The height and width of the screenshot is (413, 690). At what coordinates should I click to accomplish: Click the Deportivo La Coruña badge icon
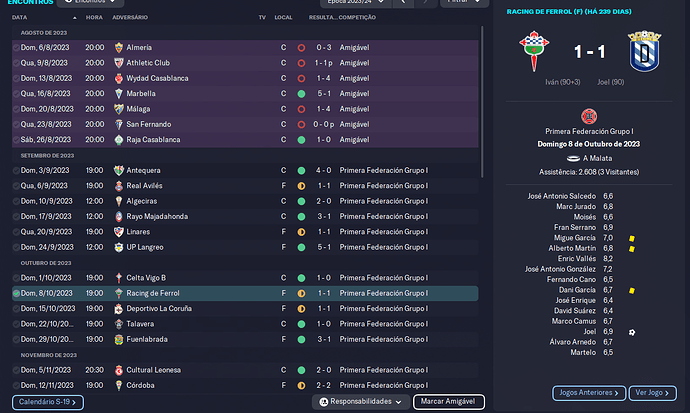(x=119, y=309)
